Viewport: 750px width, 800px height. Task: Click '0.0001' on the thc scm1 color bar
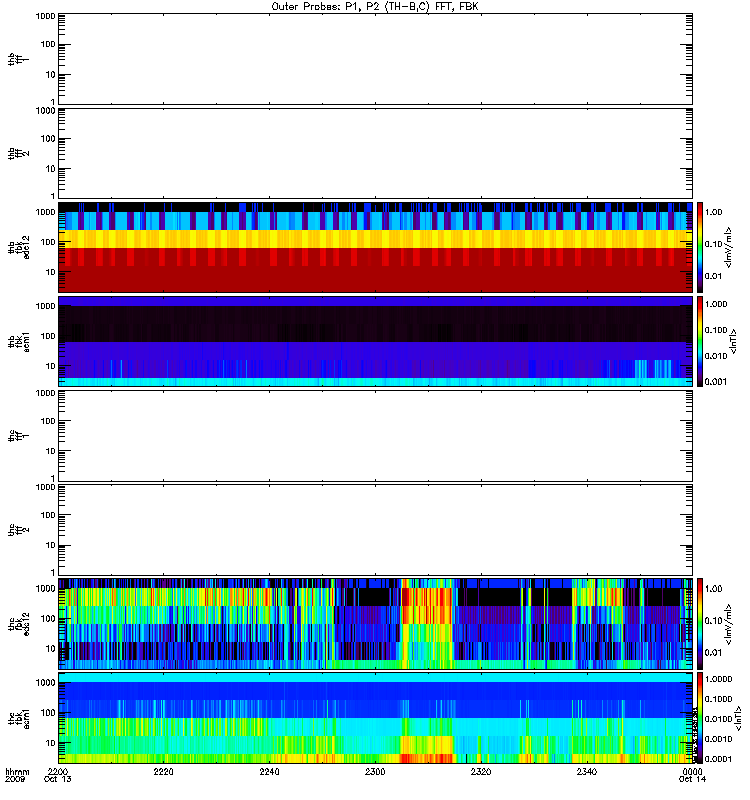[x=718, y=759]
